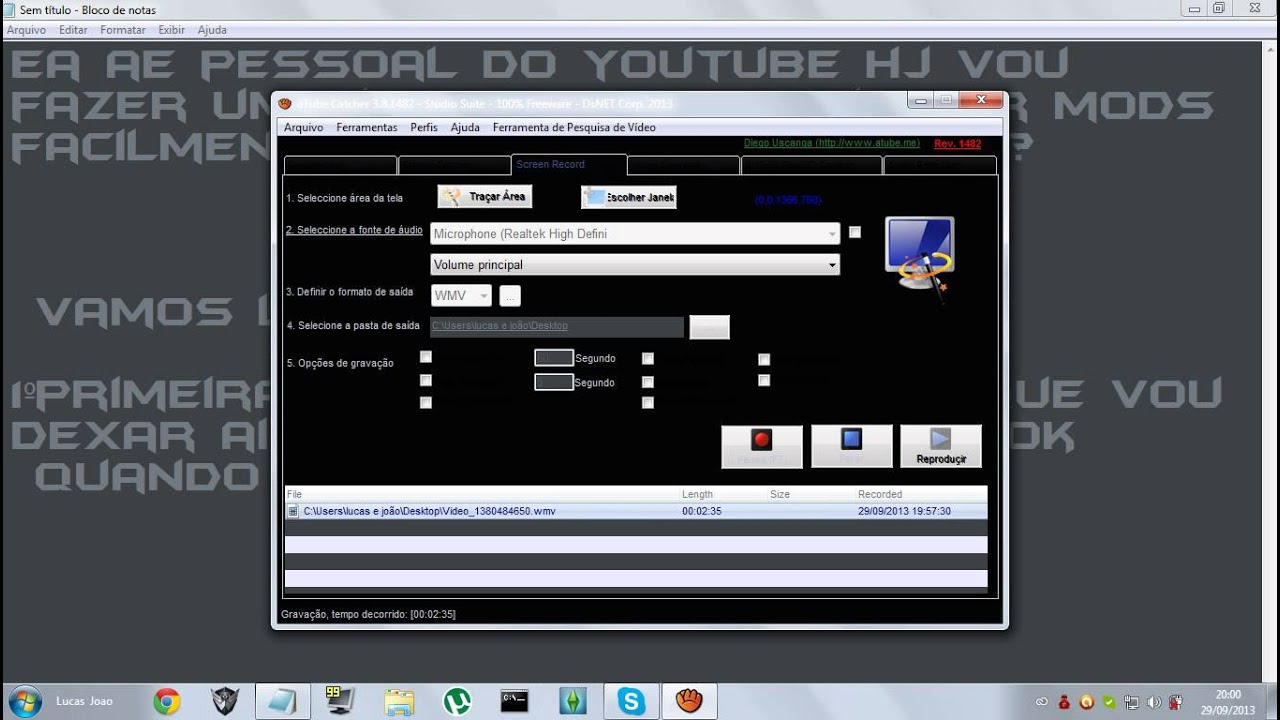Image resolution: width=1280 pixels, height=720 pixels.
Task: Open the Diego Uscanga atube.me link
Action: (x=832, y=143)
